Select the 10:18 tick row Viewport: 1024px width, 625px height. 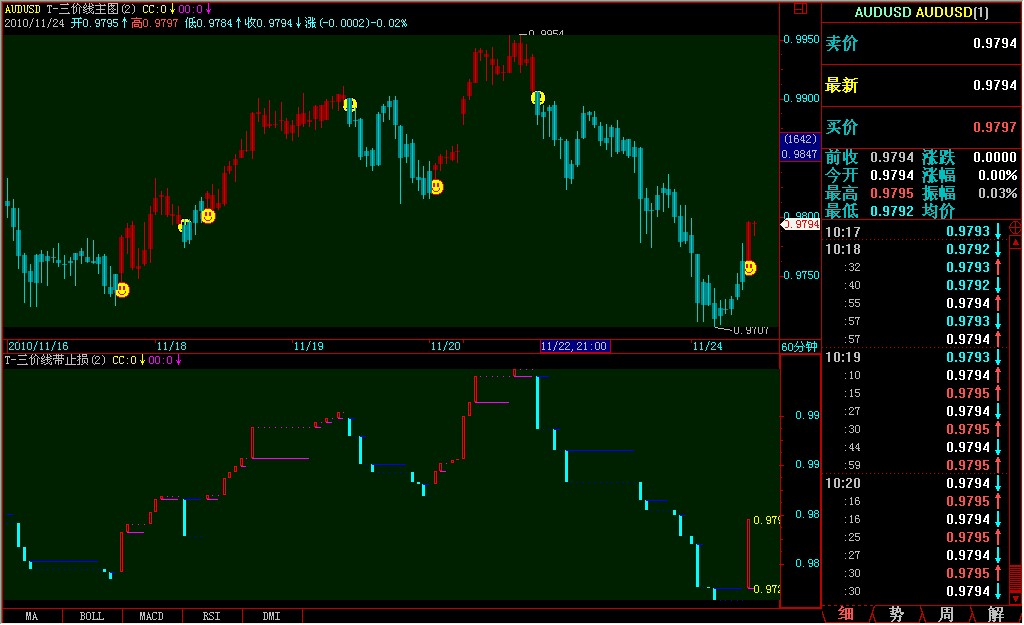[x=914, y=249]
